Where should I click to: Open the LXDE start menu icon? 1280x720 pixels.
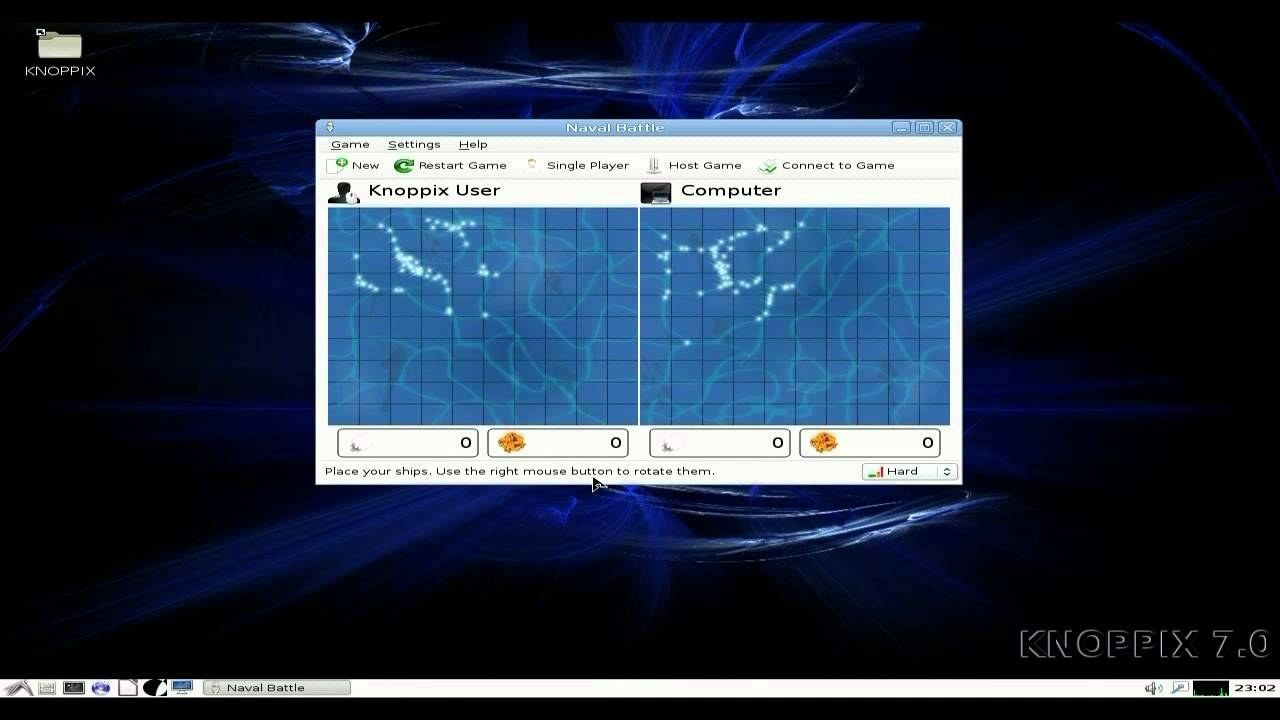coord(18,688)
